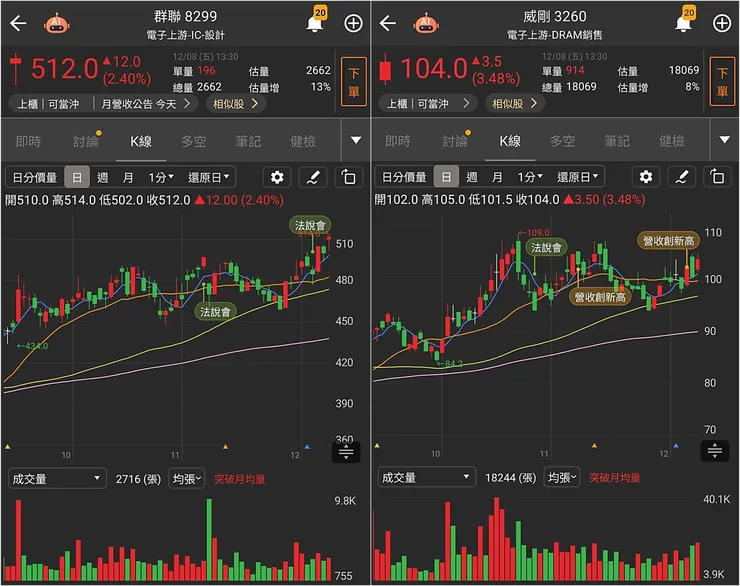The height and width of the screenshot is (586, 740).
Task: Click the tallest green volume bar in 群聯 panel
Action: [209, 540]
